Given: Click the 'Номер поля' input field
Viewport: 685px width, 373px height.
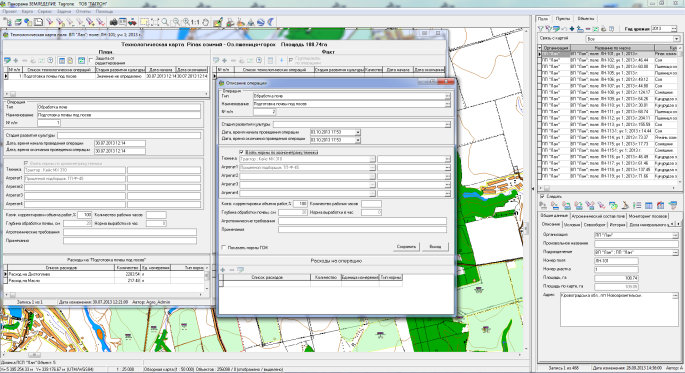Looking at the screenshot, I should 616,261.
